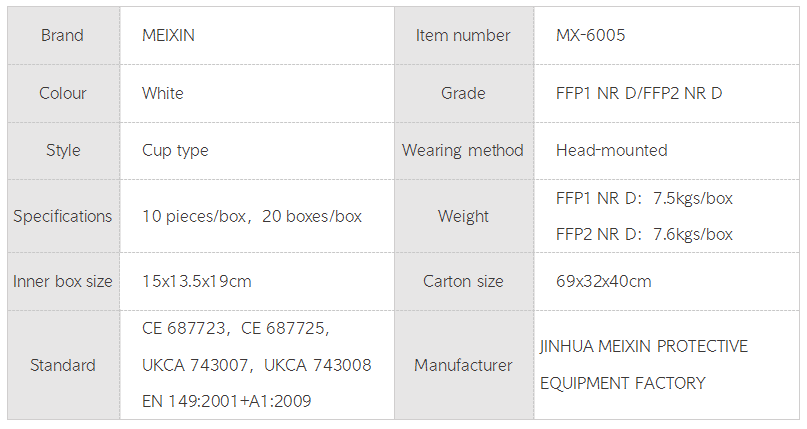Select the White colour value
807x429 pixels.
[x=163, y=93]
